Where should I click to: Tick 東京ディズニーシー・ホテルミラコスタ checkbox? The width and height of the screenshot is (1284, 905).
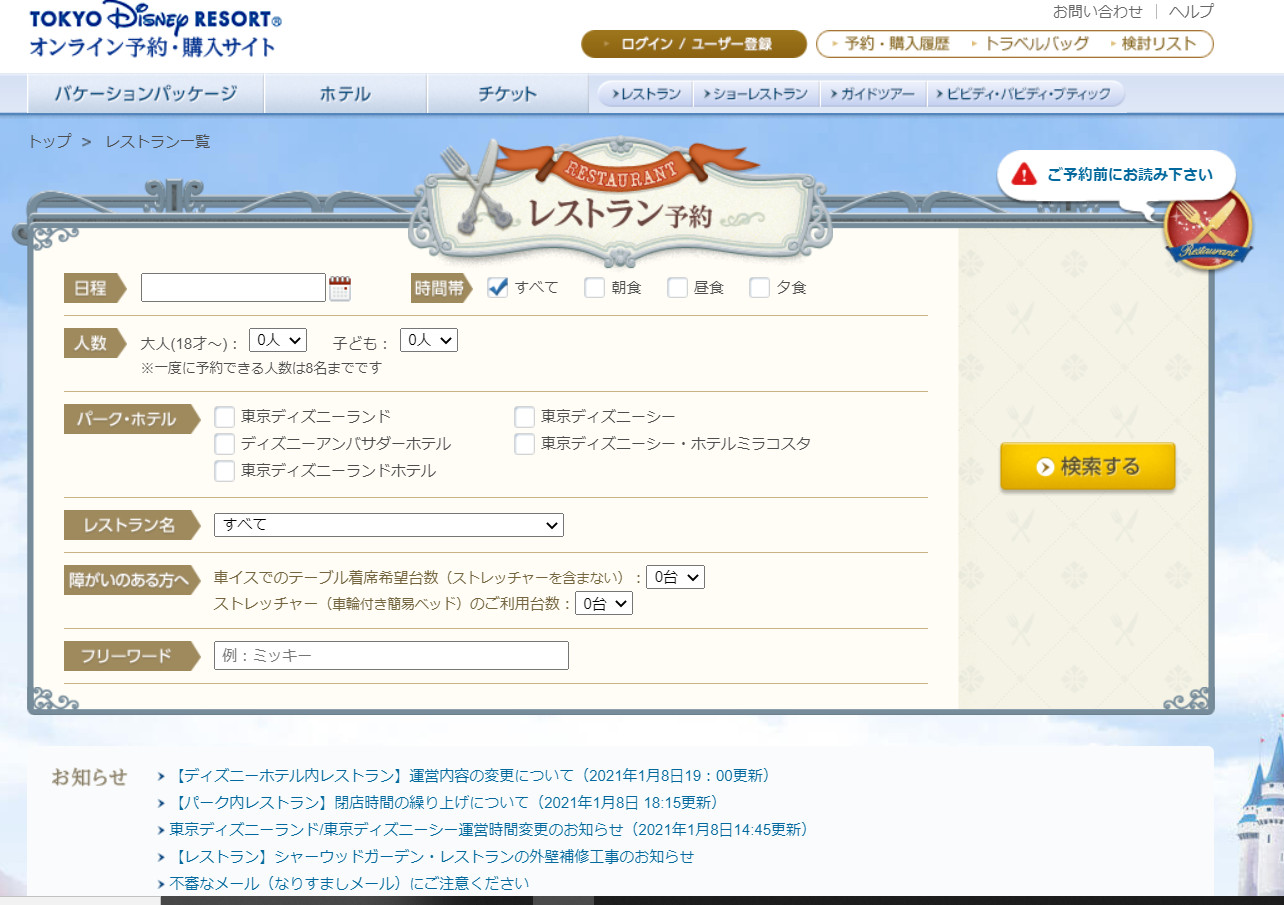pyautogui.click(x=525, y=444)
